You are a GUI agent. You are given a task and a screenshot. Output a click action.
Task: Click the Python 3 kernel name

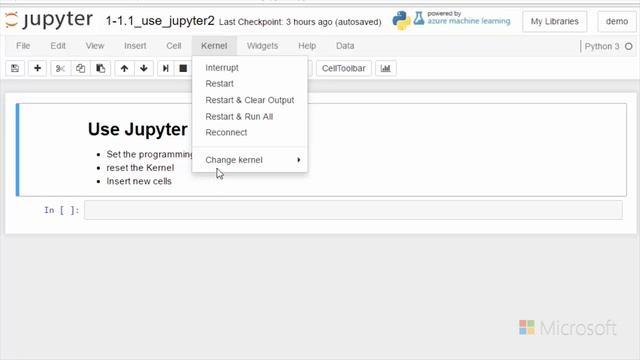tap(602, 46)
